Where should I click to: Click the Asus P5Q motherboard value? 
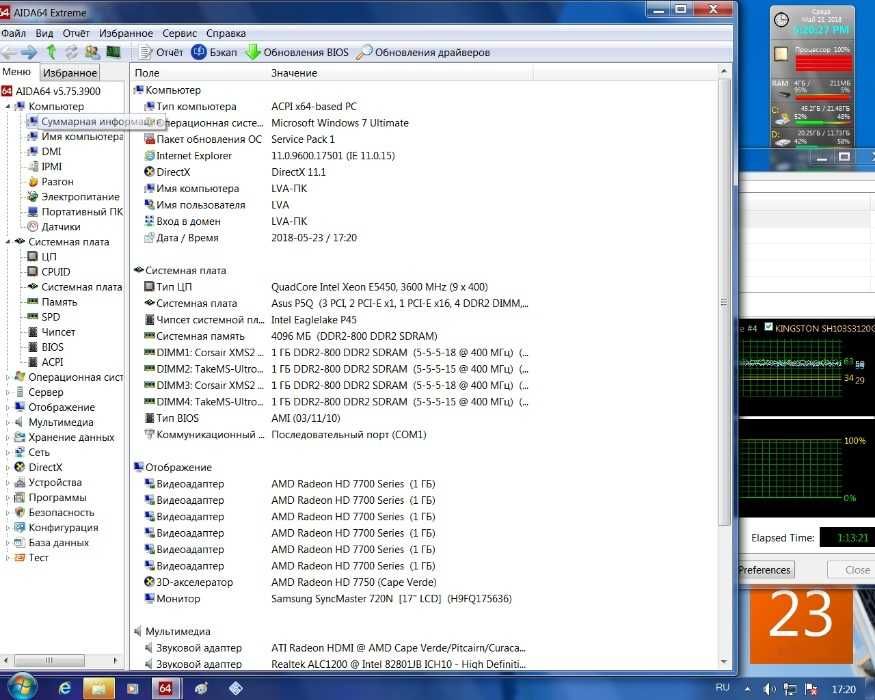(400, 304)
